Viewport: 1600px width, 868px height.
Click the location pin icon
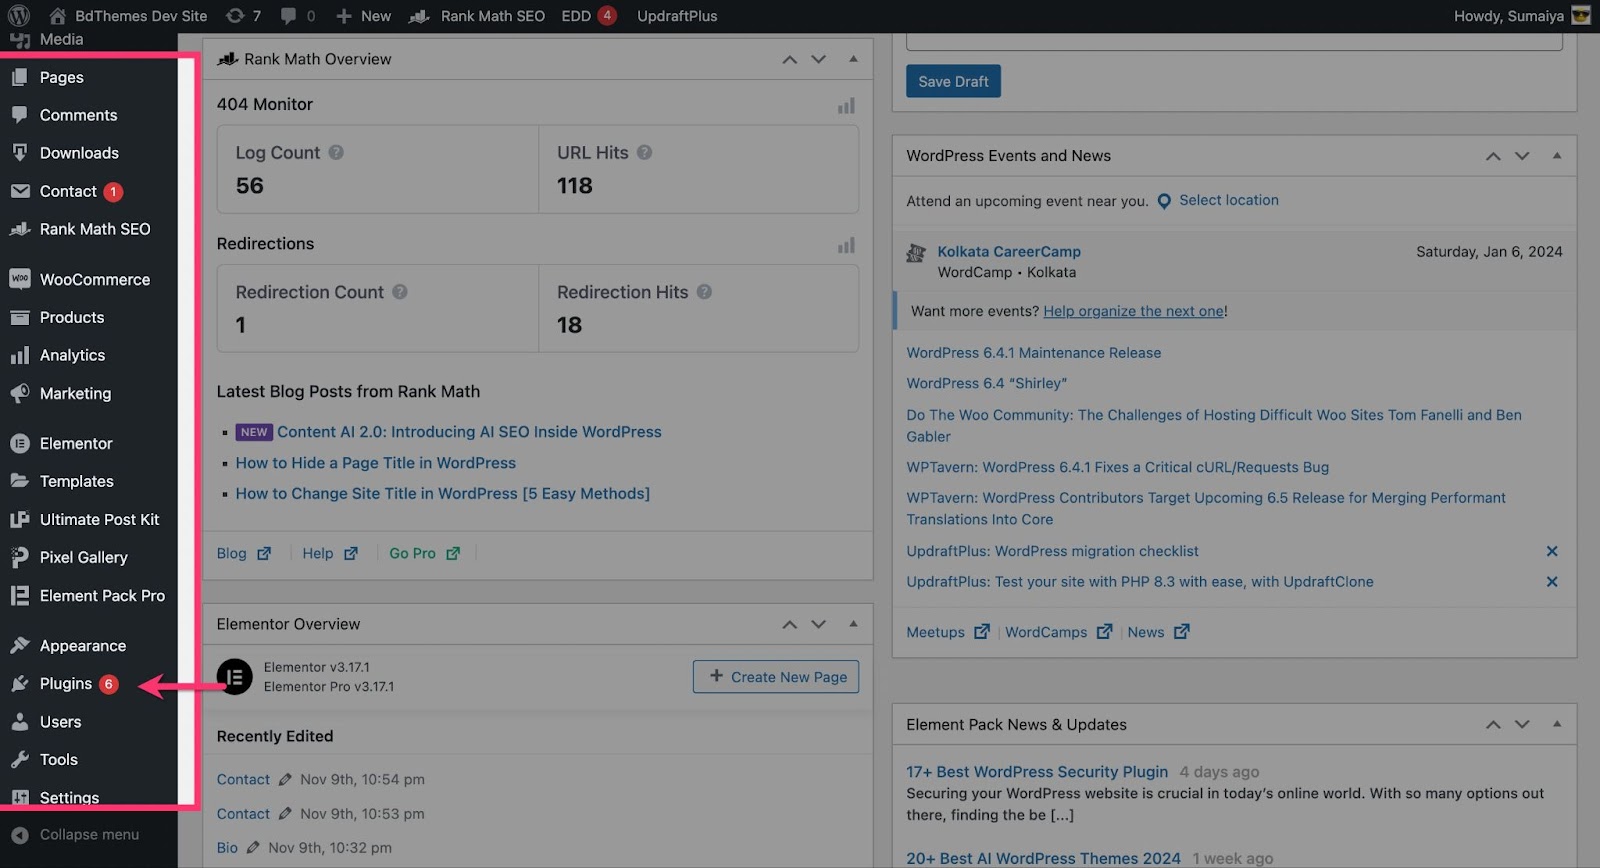pyautogui.click(x=1164, y=201)
